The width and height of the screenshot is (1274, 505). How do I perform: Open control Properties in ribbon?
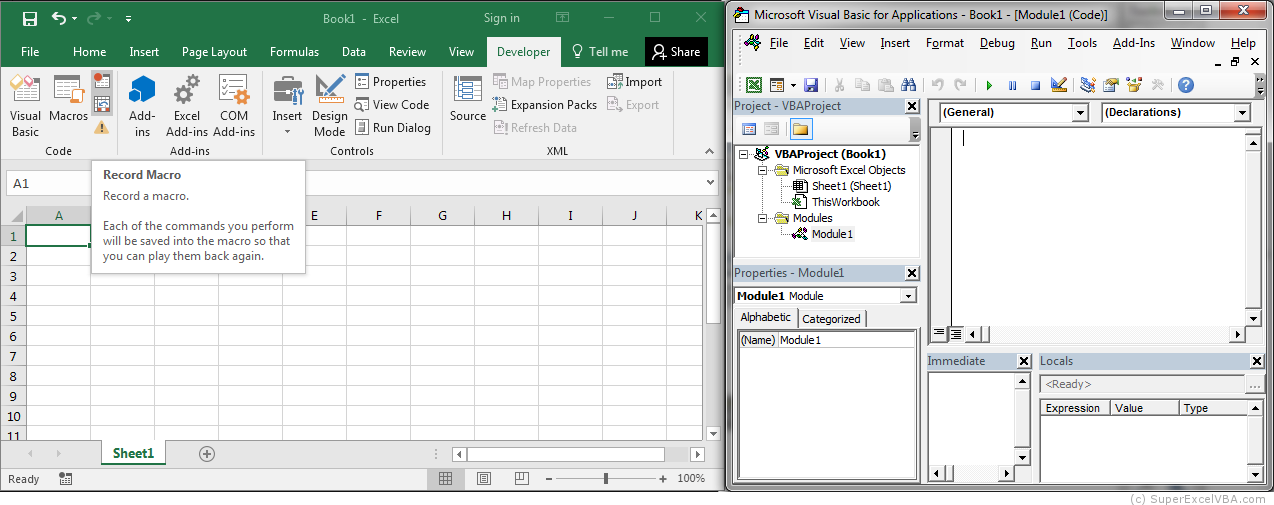coord(391,82)
